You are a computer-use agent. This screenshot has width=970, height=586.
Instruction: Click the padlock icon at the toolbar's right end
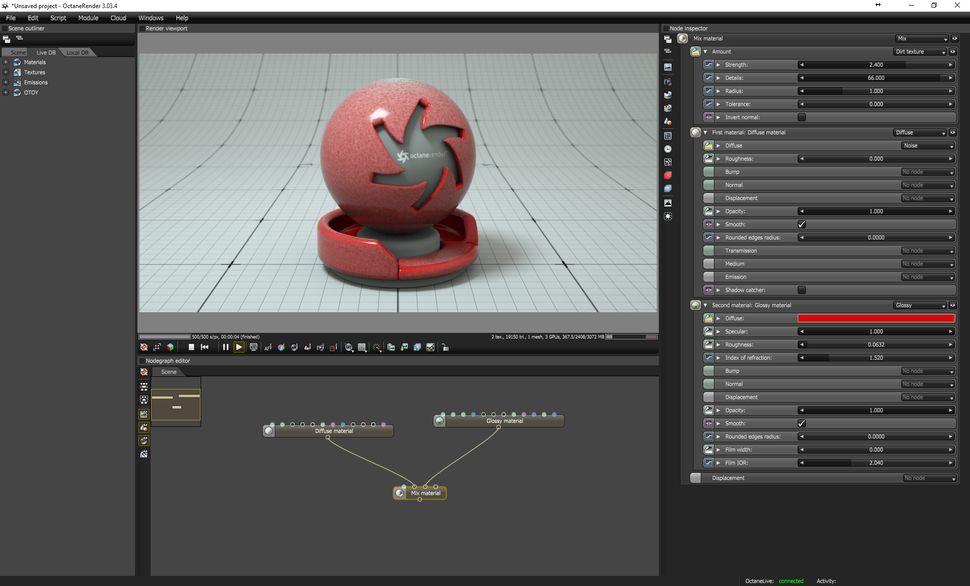pos(444,347)
